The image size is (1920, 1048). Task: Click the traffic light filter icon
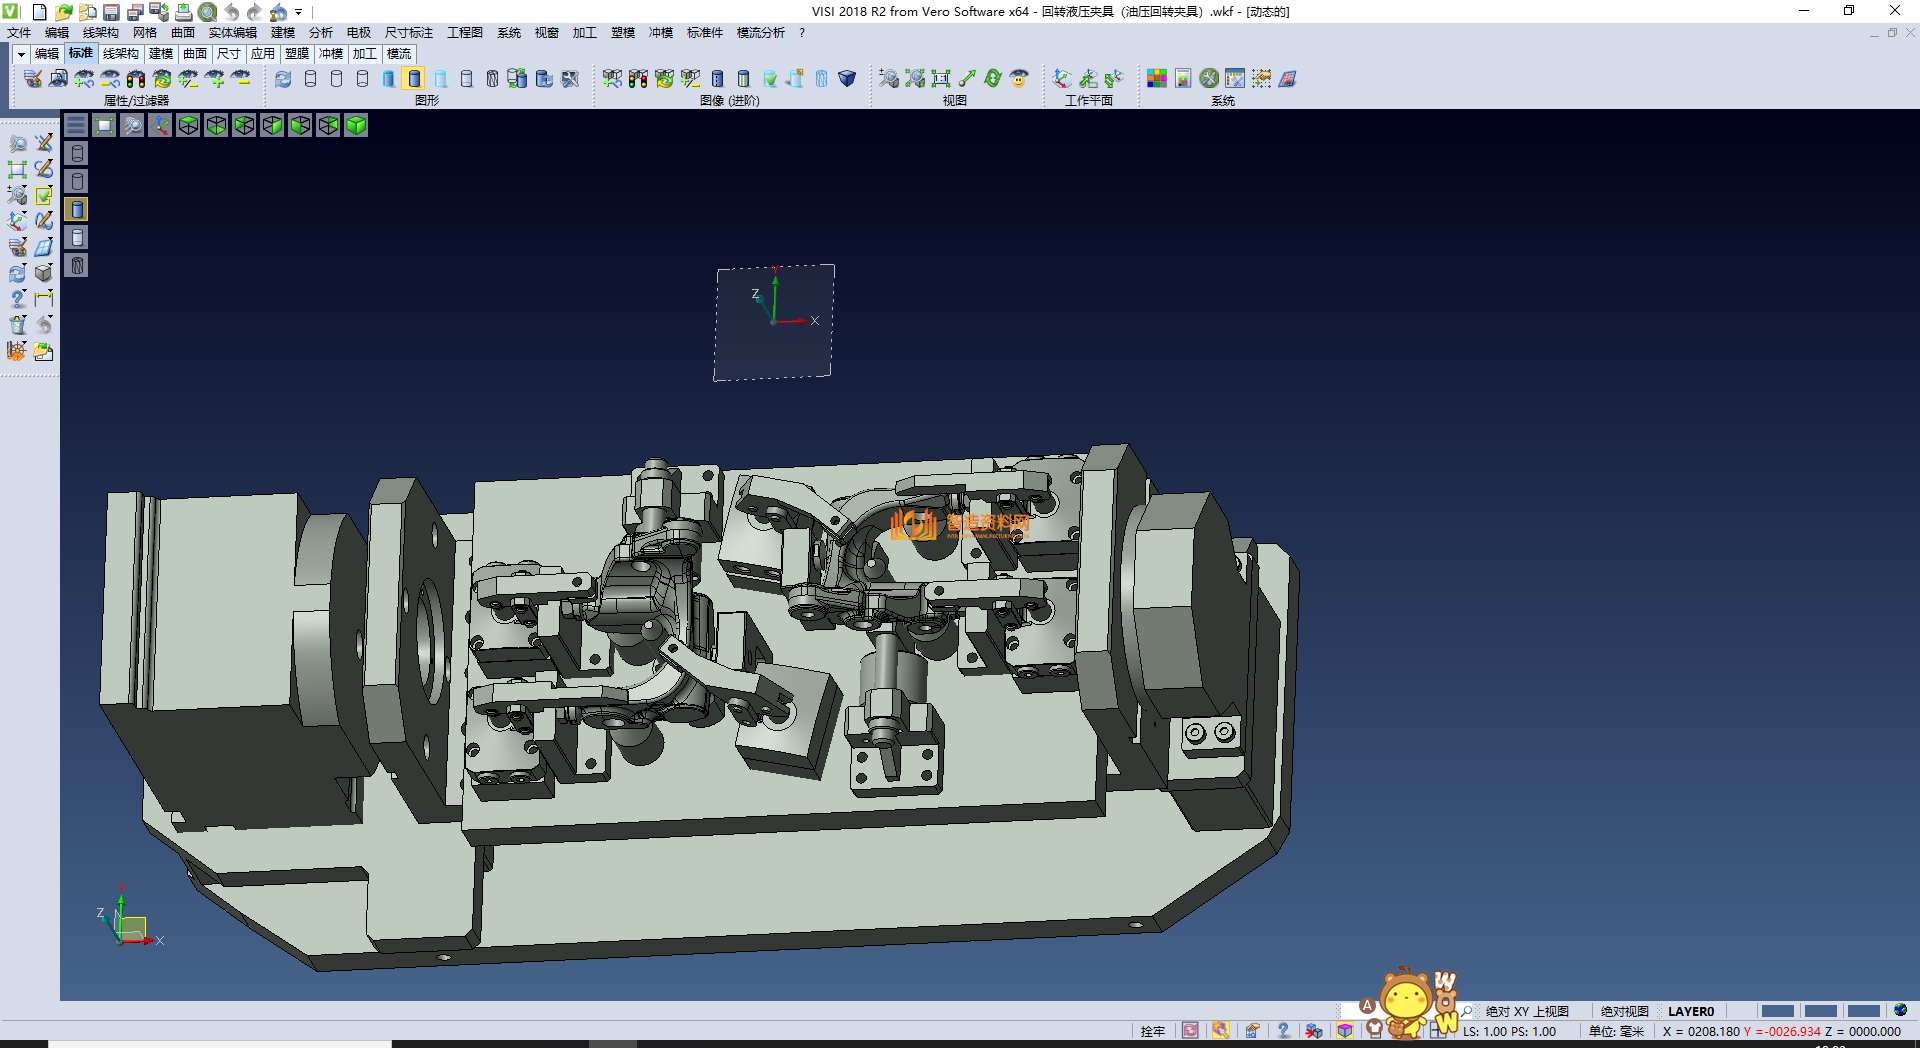click(x=136, y=78)
